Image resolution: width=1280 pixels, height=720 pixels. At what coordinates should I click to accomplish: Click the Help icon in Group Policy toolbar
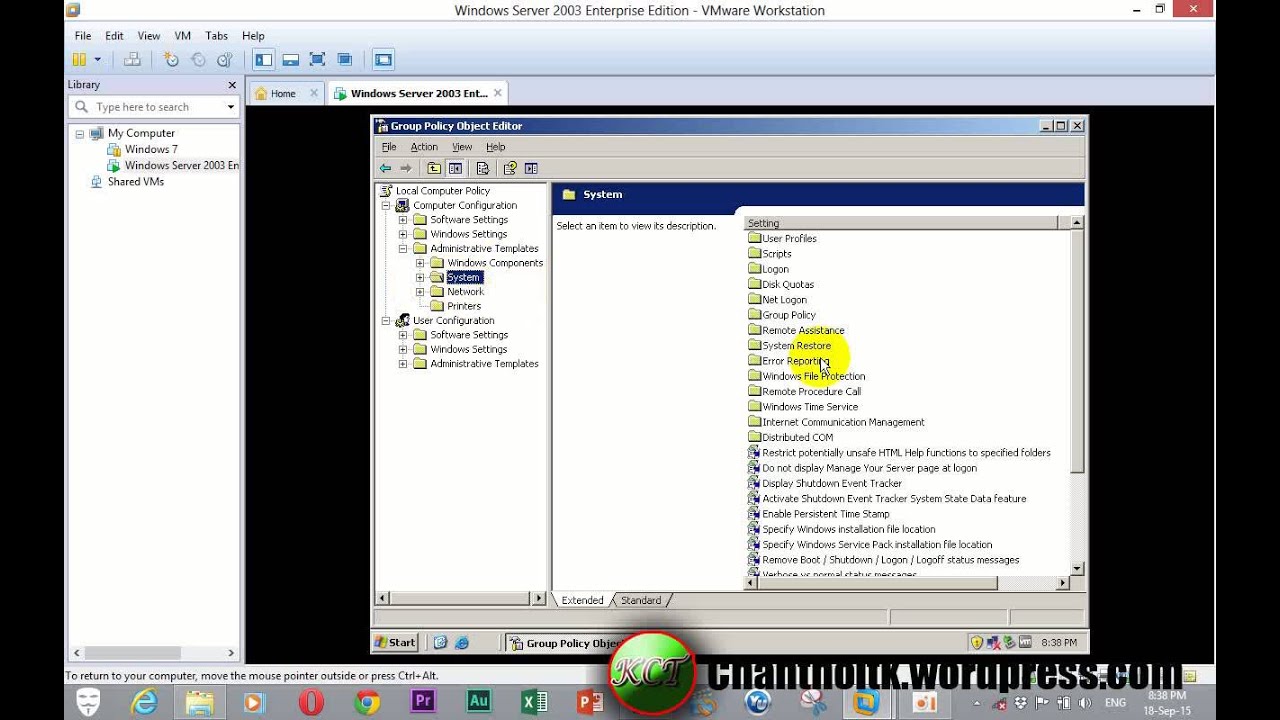[x=510, y=168]
